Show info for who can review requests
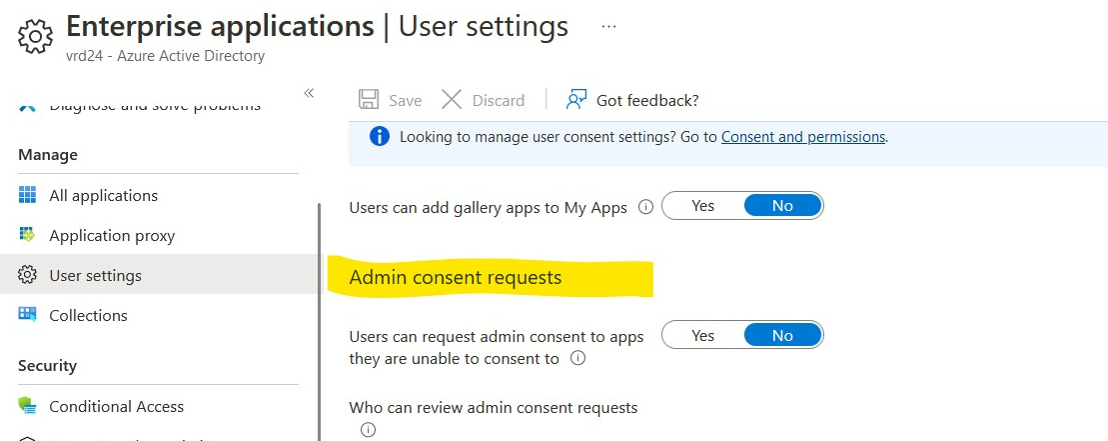This screenshot has height=441, width=1108. (x=367, y=429)
